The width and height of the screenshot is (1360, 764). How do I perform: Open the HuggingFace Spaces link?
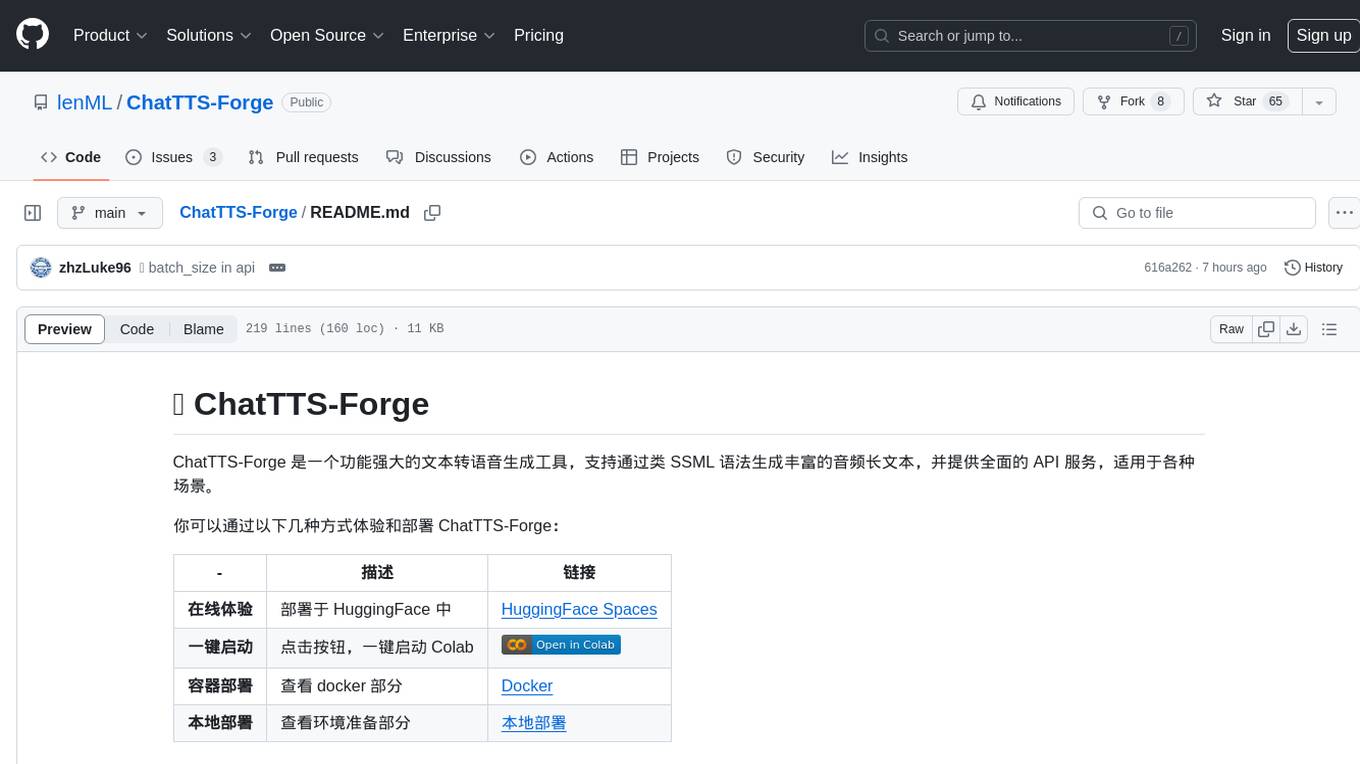[x=579, y=609]
